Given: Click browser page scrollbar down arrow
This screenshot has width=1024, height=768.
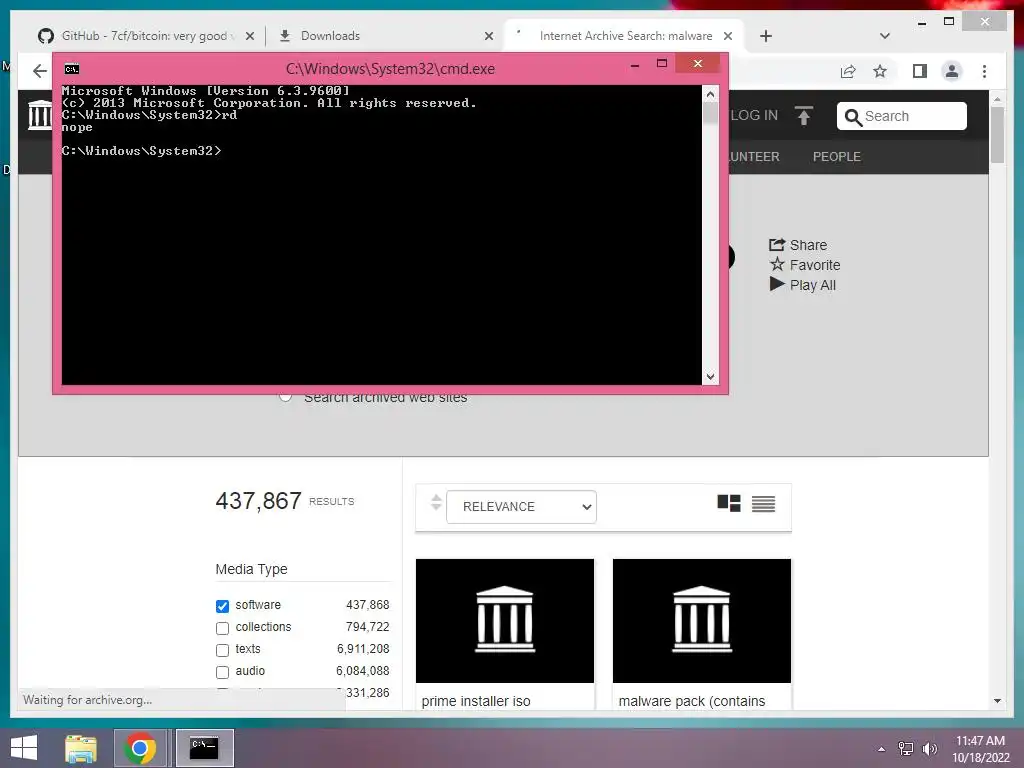Looking at the screenshot, I should 997,701.
